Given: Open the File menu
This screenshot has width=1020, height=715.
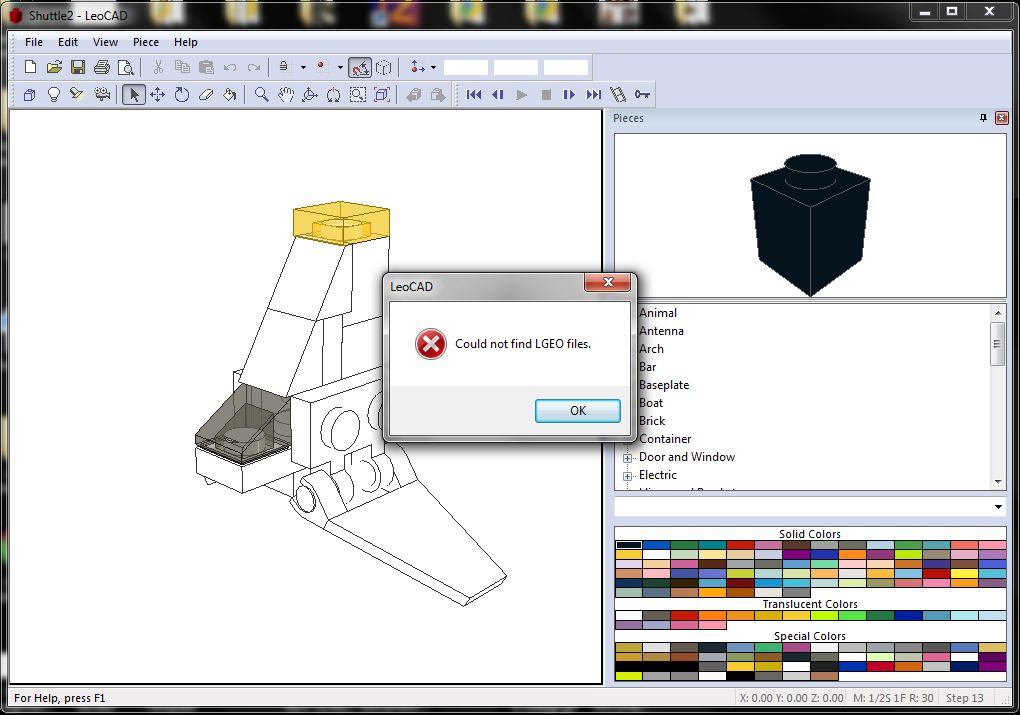Looking at the screenshot, I should click(34, 42).
